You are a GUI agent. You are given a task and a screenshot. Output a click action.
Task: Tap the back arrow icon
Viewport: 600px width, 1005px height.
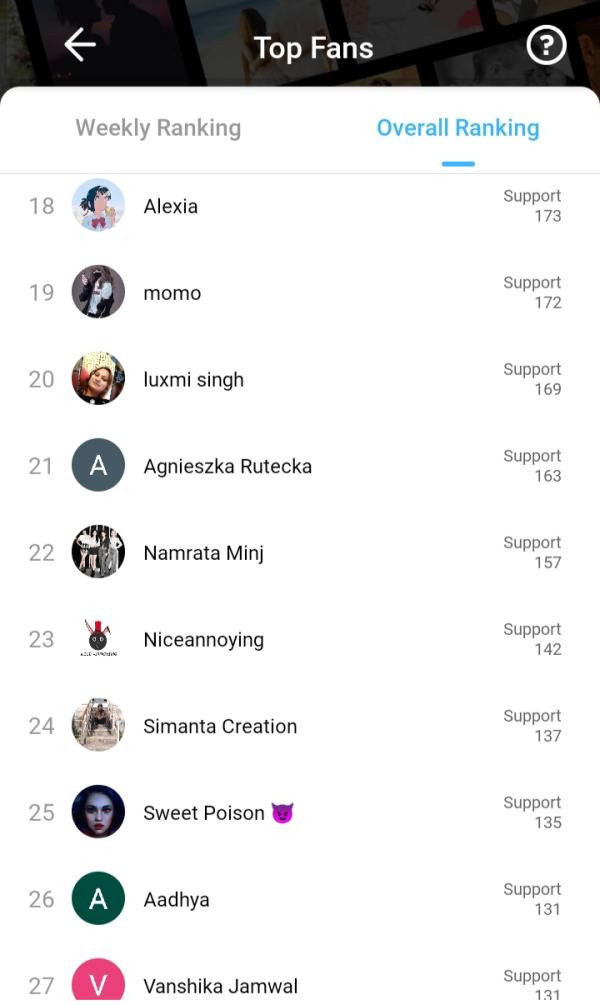click(80, 45)
